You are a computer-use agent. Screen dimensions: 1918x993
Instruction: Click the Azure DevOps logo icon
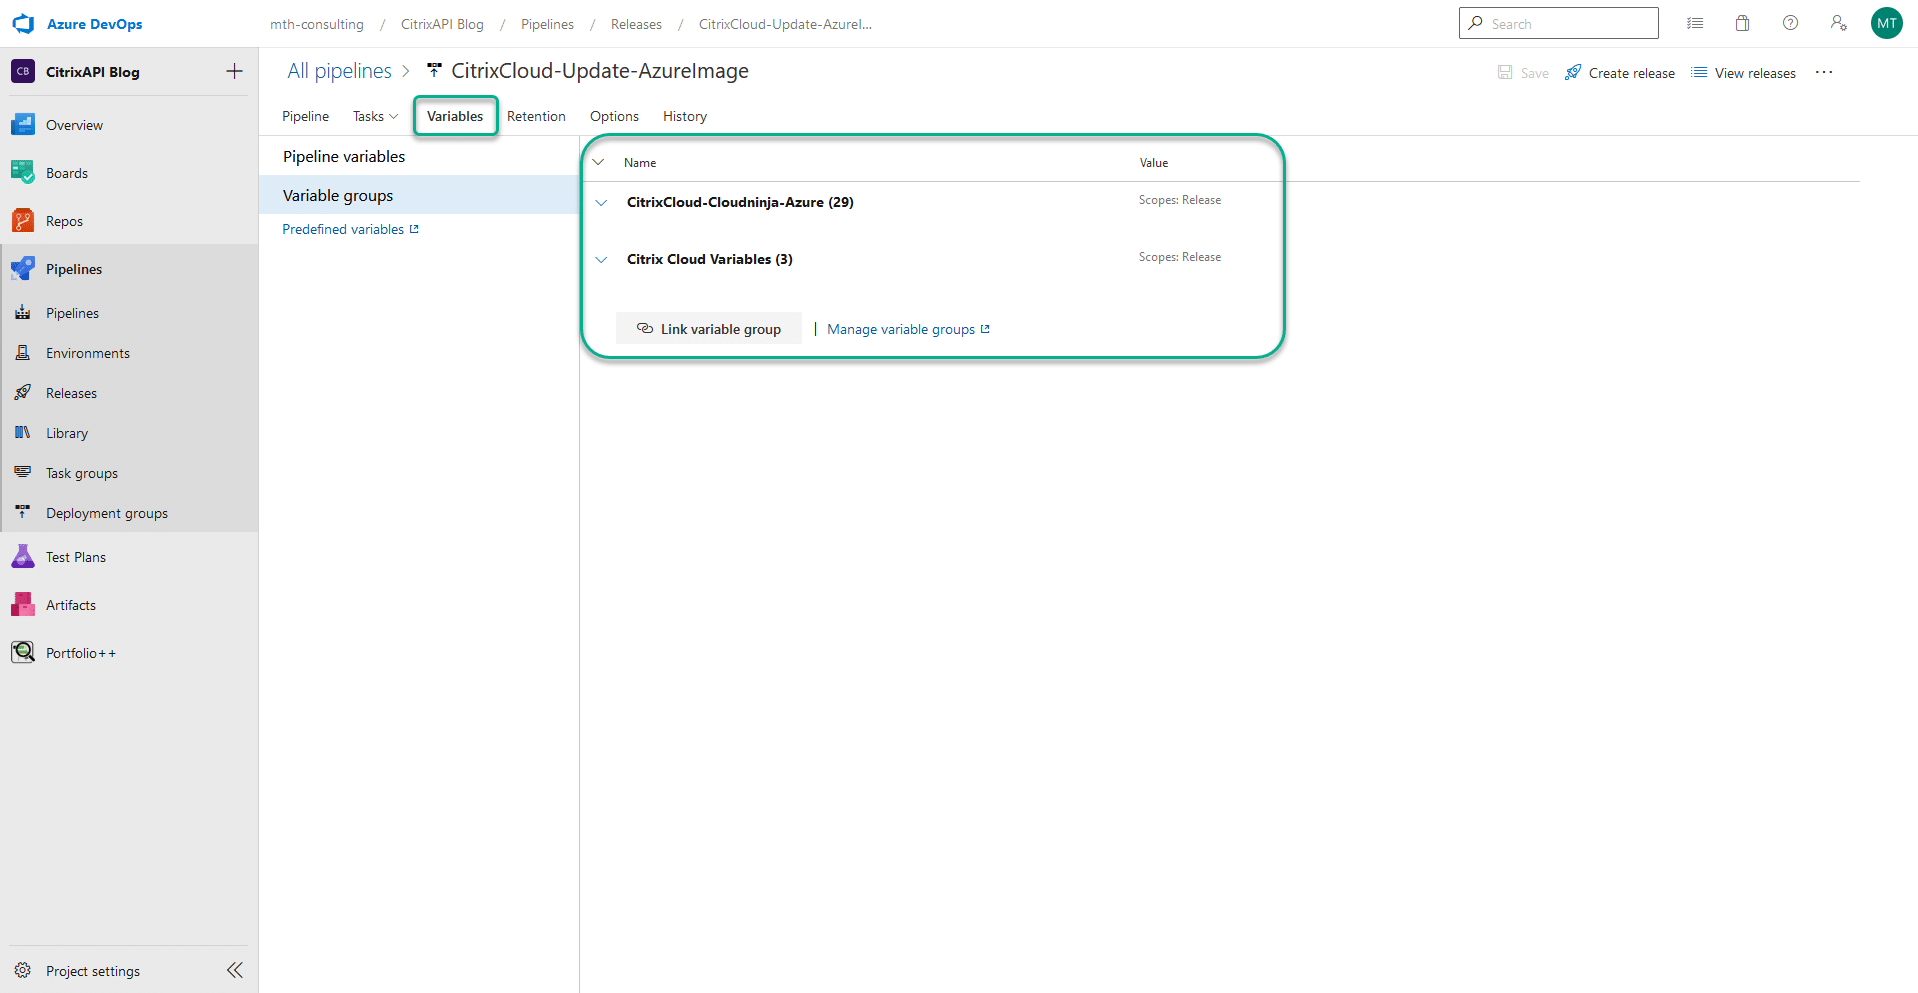pyautogui.click(x=23, y=24)
